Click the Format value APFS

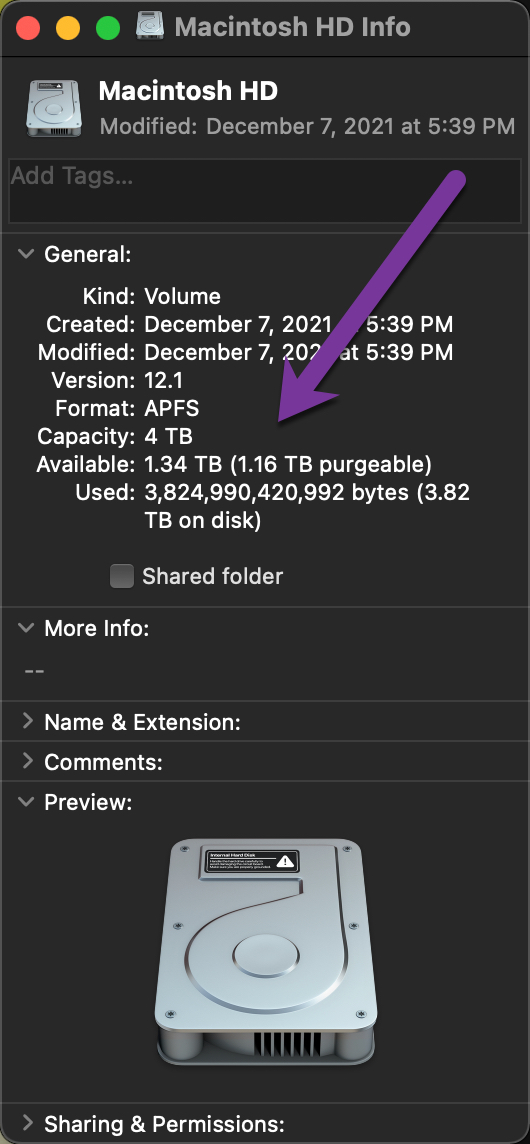click(x=172, y=408)
